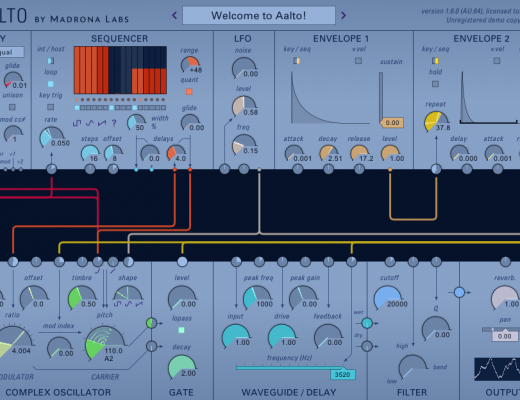Click the Envelope 1 curve display
The height and width of the screenshot is (400, 520).
click(330, 98)
